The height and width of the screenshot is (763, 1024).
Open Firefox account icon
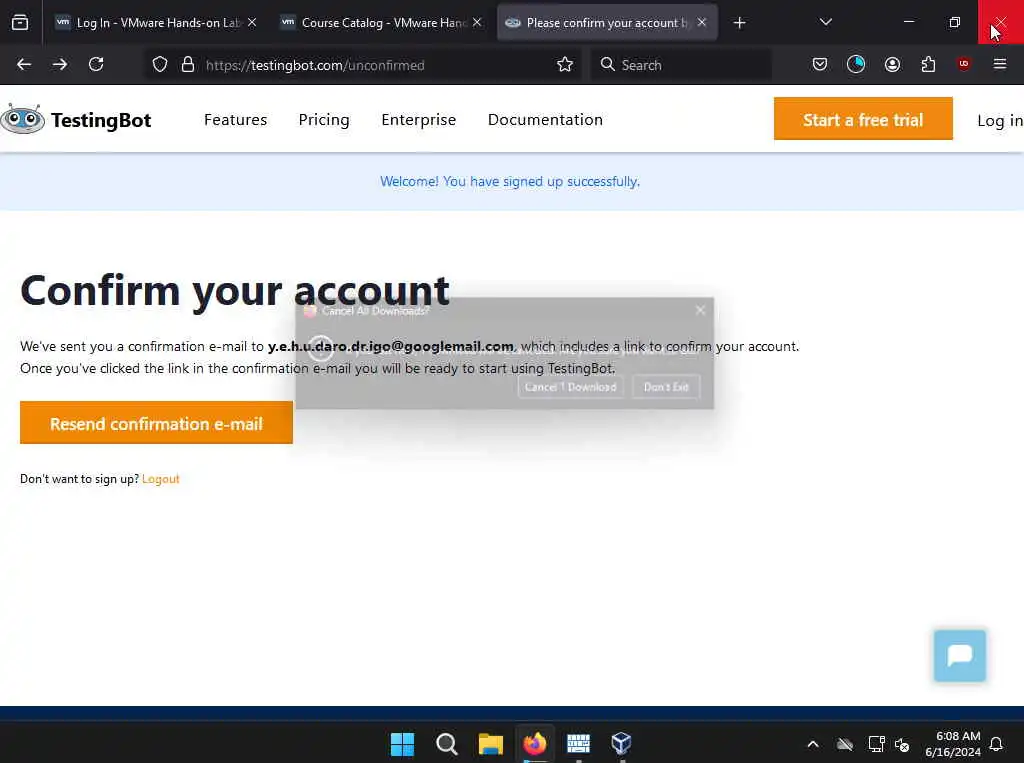[892, 64]
